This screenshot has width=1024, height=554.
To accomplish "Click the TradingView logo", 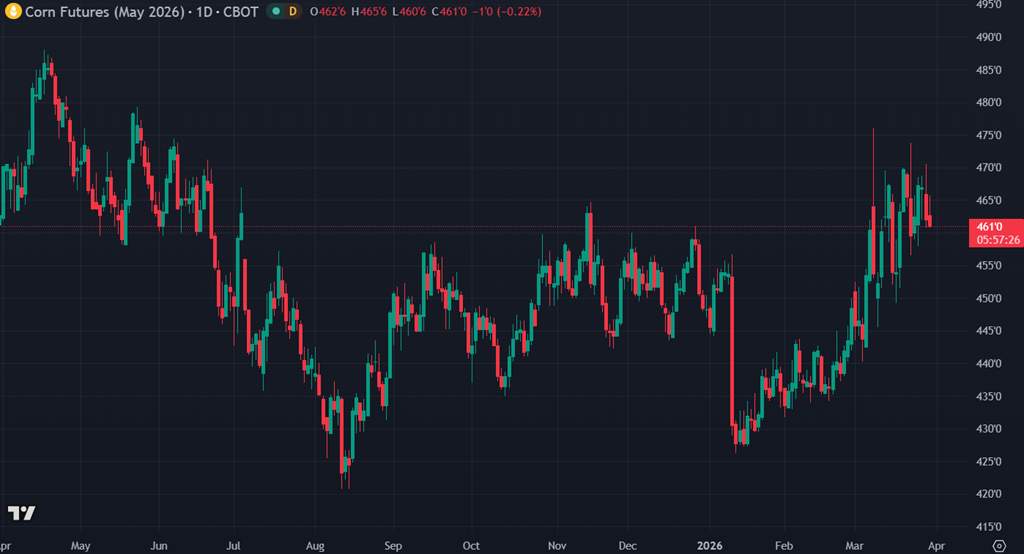I will tap(22, 513).
